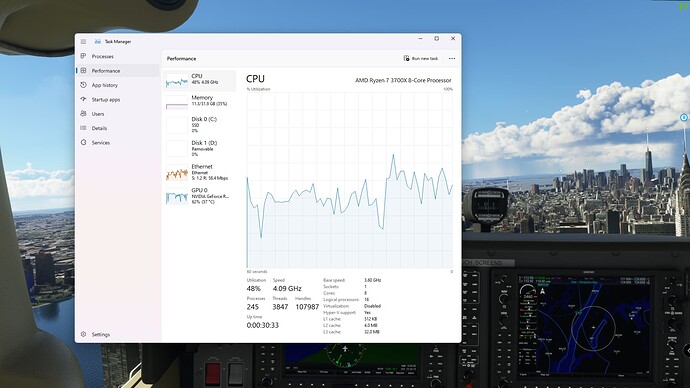
Task: Open the three-dots more options menu
Action: coord(452,58)
